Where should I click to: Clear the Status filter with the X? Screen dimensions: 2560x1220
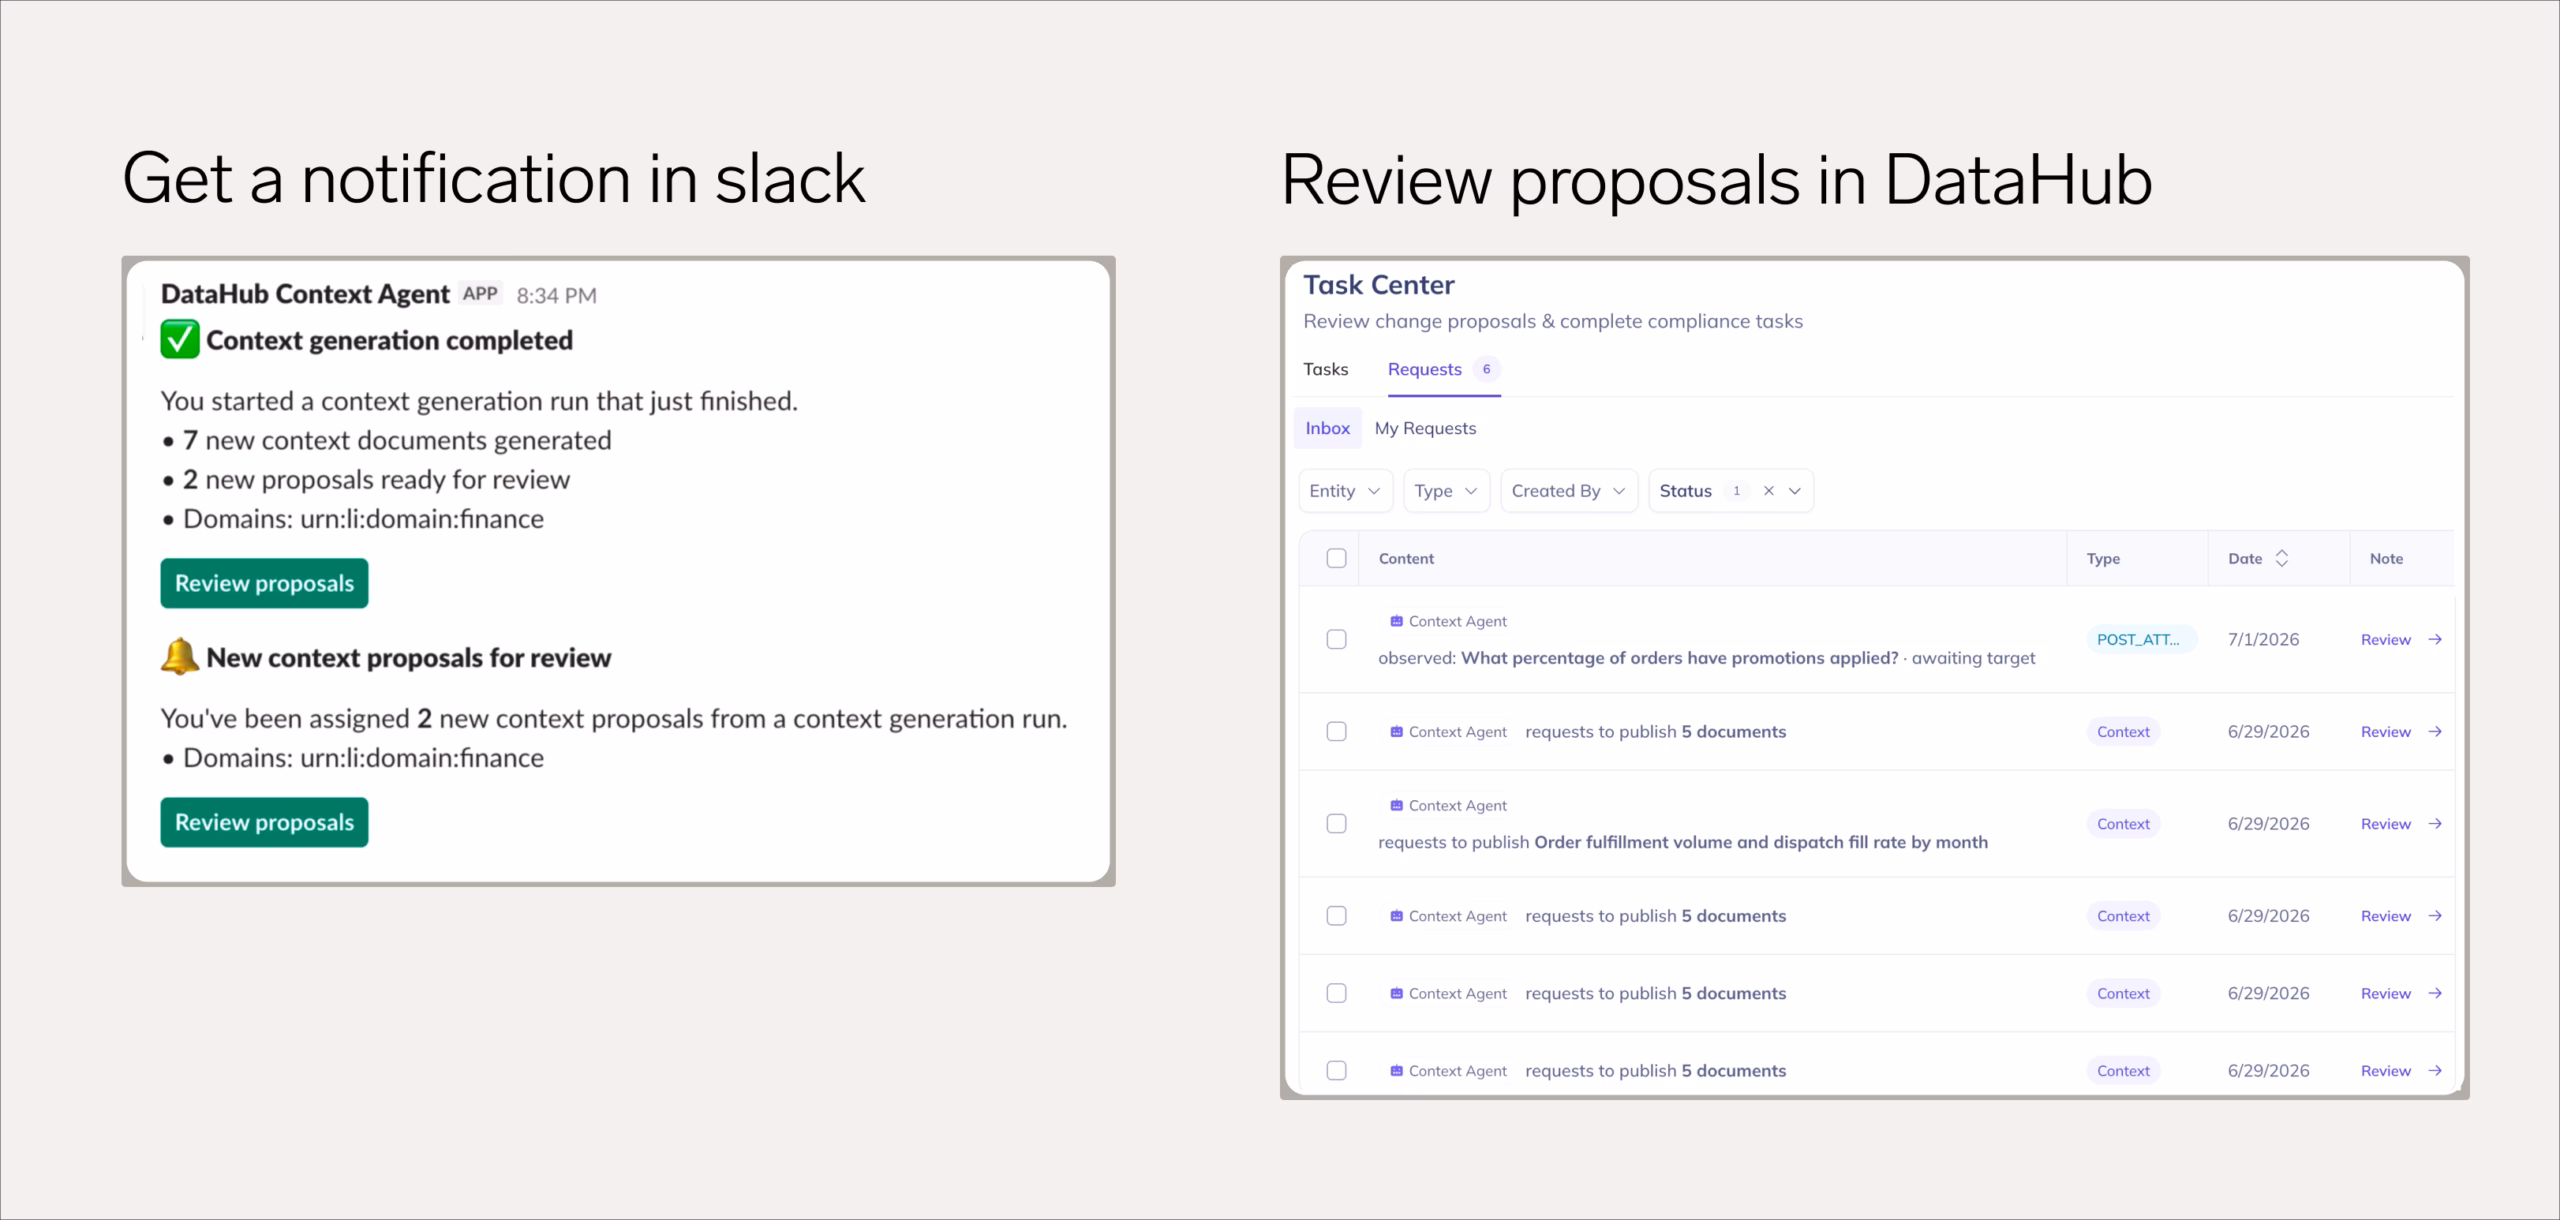tap(1768, 491)
